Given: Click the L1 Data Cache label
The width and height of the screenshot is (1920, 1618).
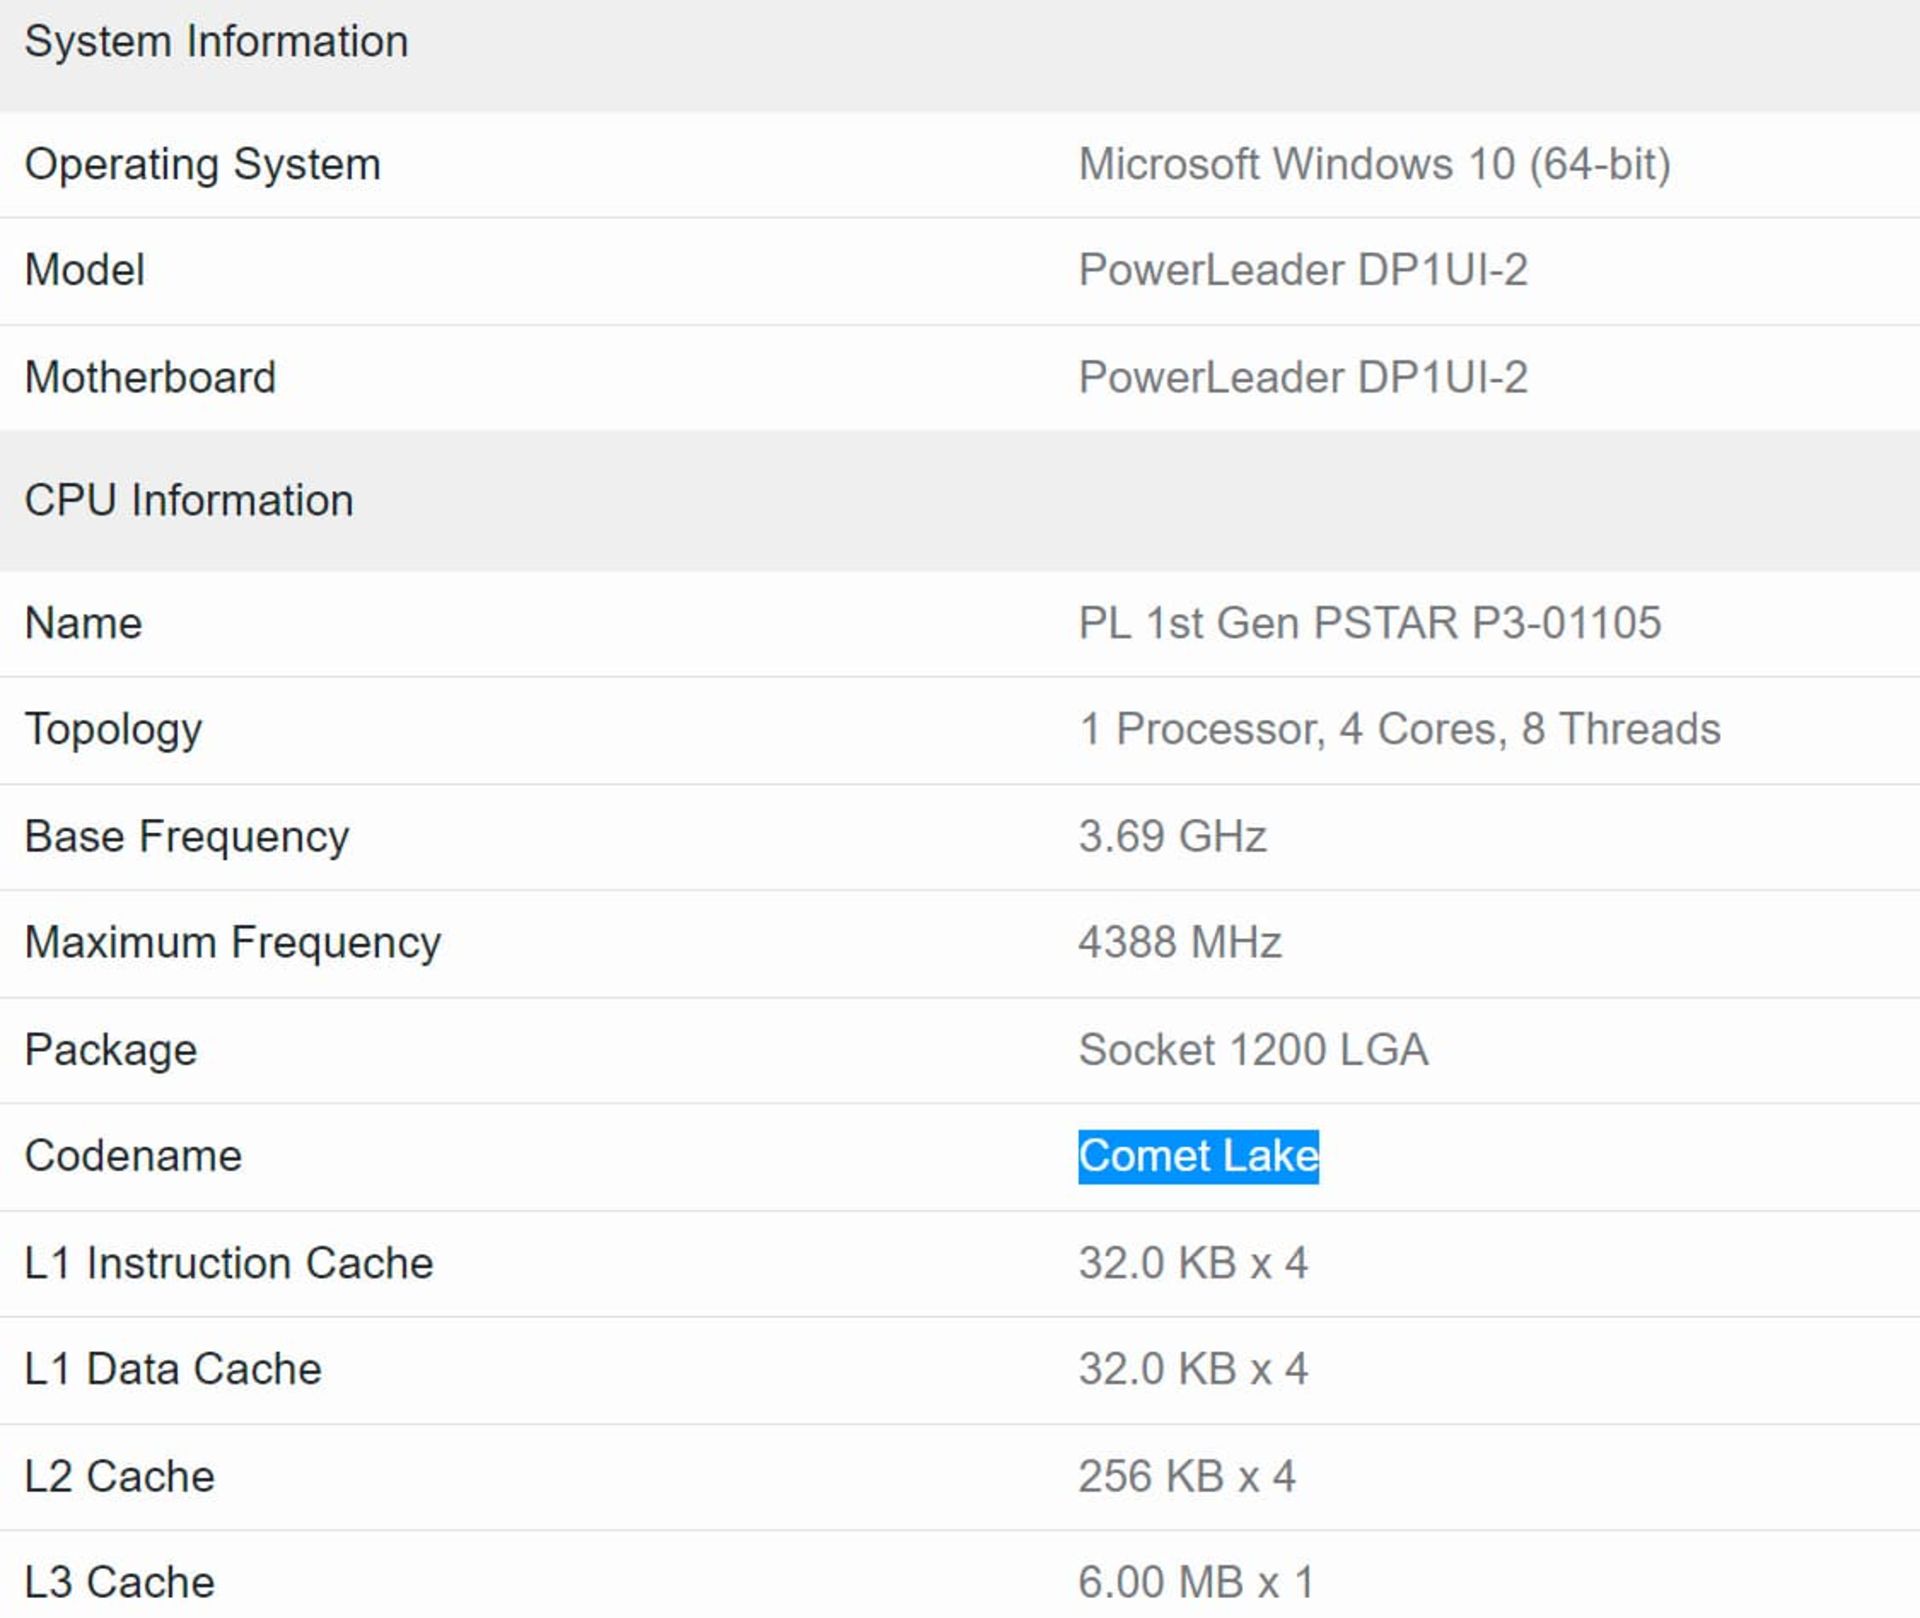Looking at the screenshot, I should [x=173, y=1370].
